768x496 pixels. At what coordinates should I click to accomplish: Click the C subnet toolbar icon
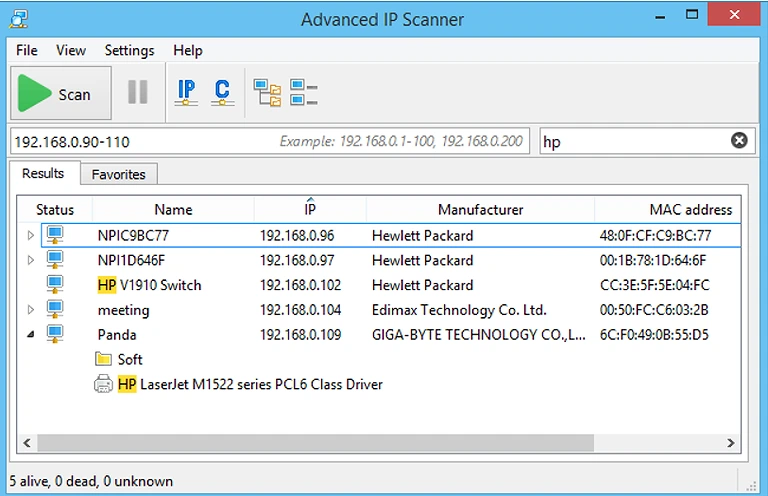(222, 93)
